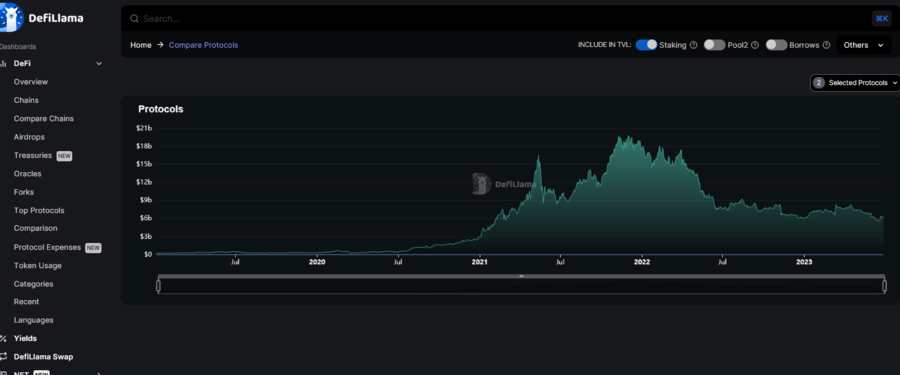Collapse the DeFi sidebar section
The height and width of the screenshot is (375, 900).
99,63
